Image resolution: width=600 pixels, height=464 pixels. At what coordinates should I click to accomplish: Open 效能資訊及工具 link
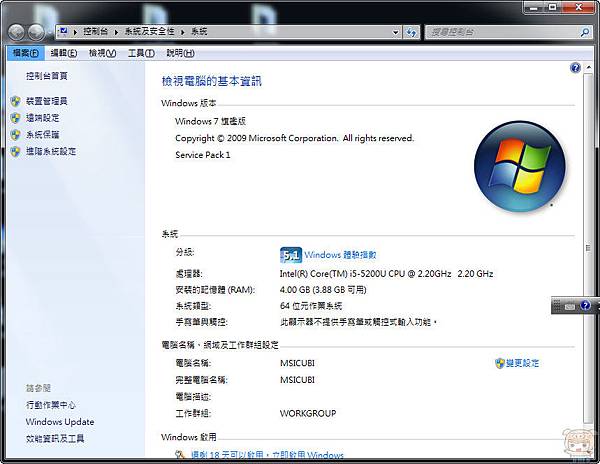tap(55, 438)
